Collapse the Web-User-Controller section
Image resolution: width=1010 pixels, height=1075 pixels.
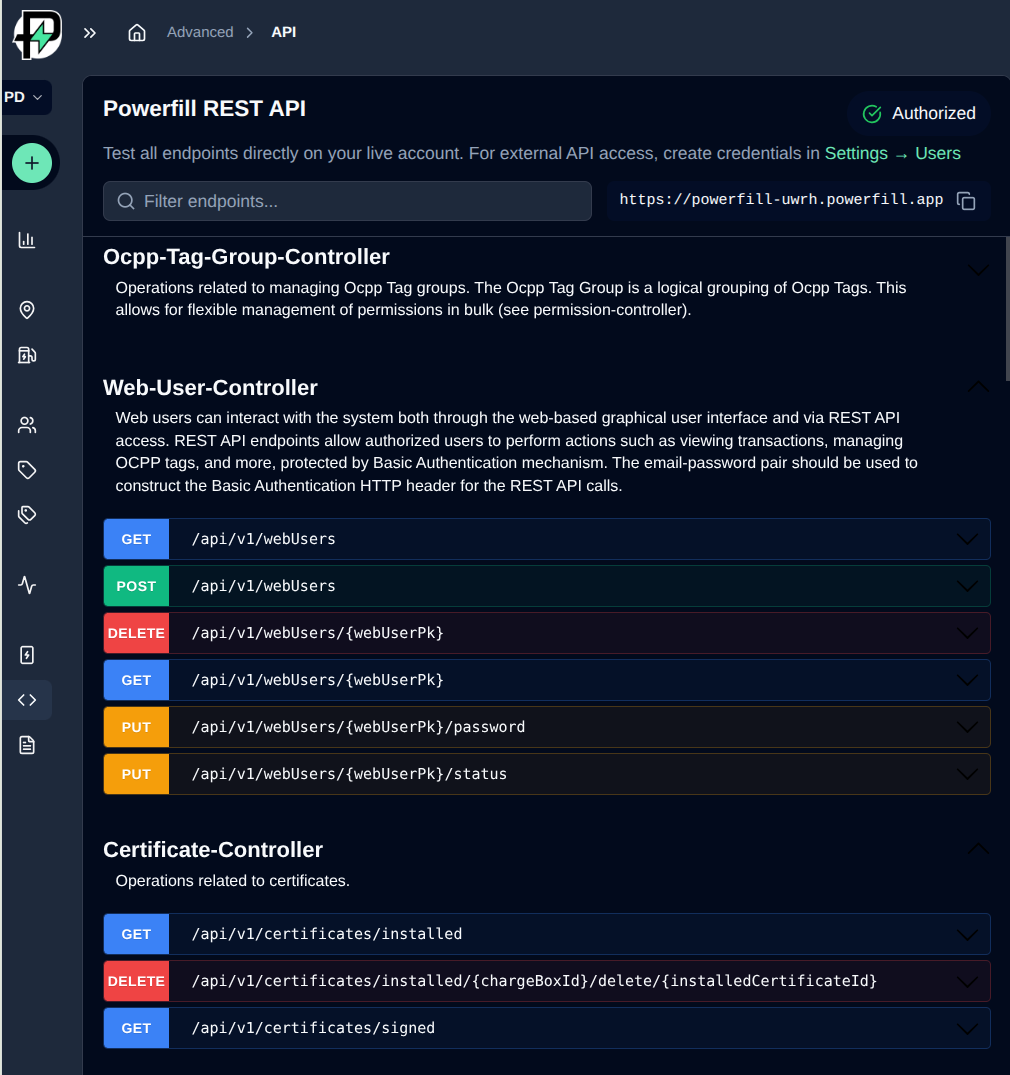(x=977, y=387)
